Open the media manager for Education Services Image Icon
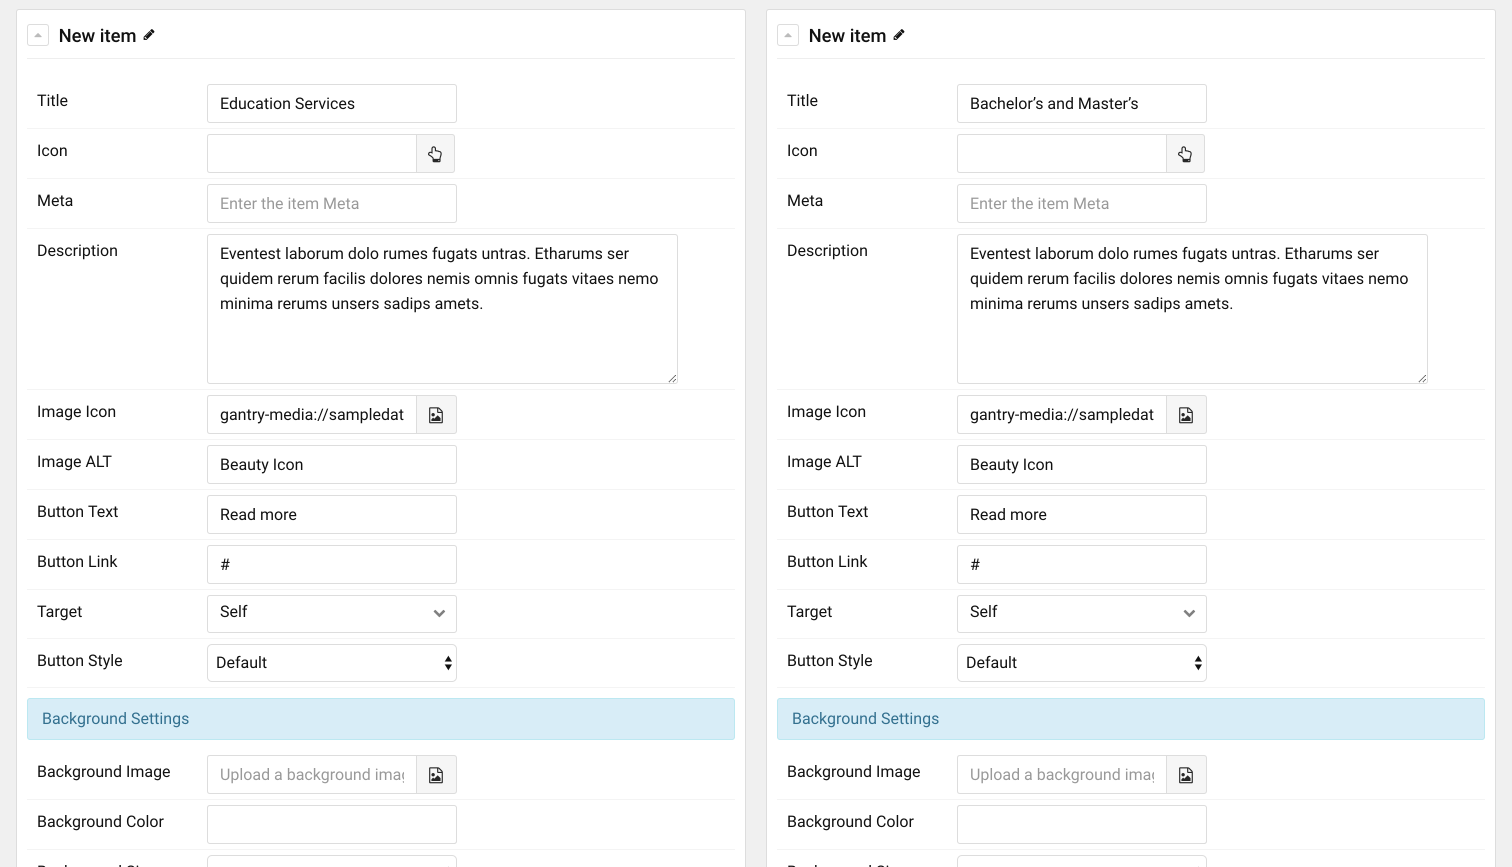This screenshot has width=1512, height=867. pos(436,414)
